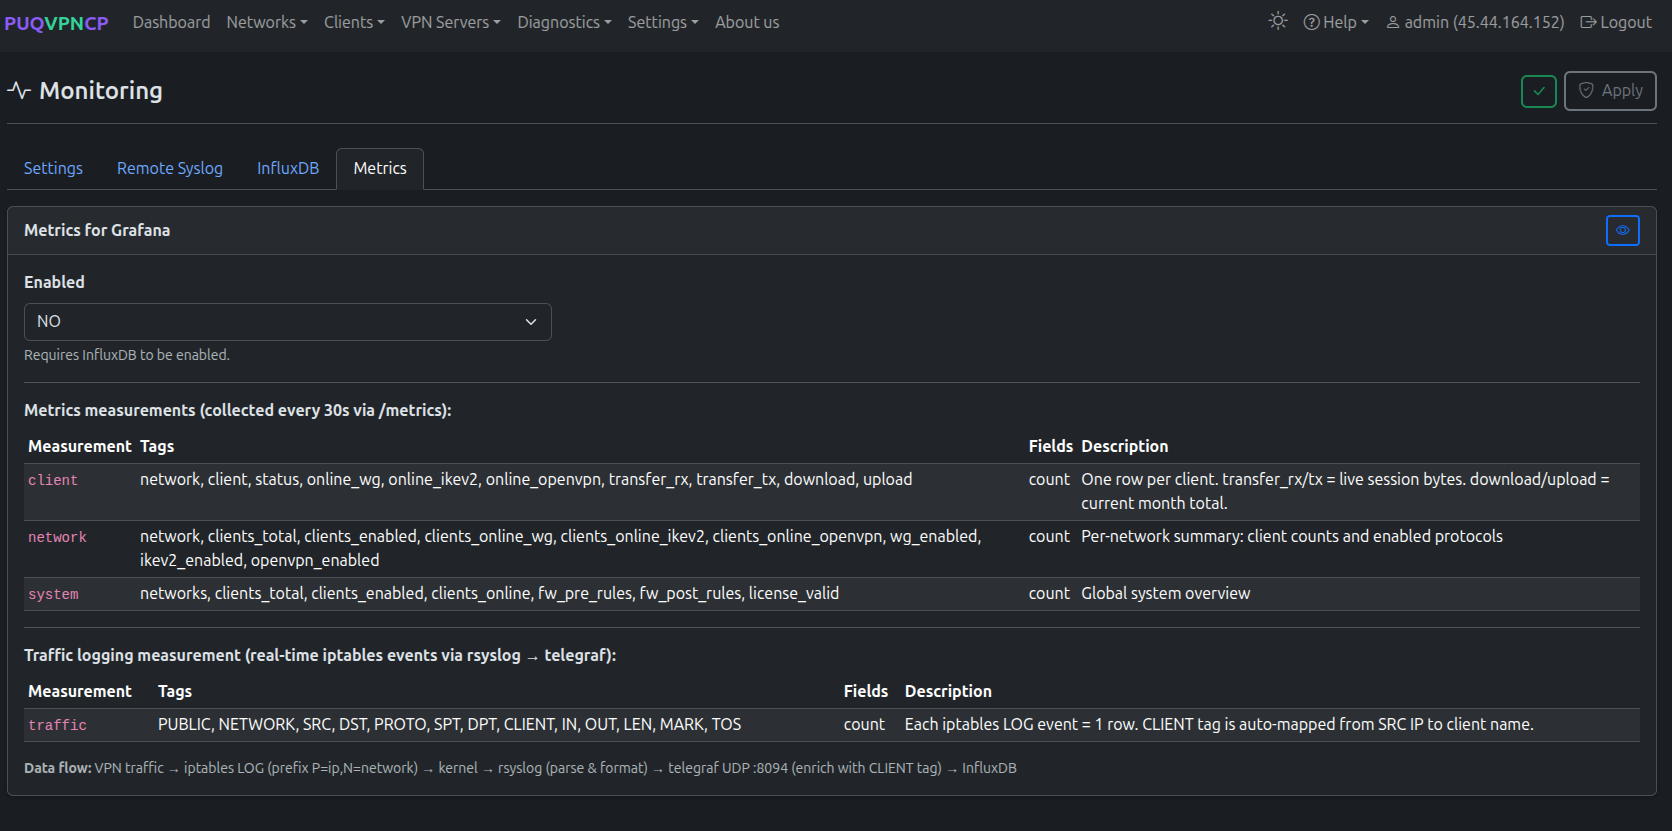
Task: Switch to the Settings tab
Action: tap(53, 168)
